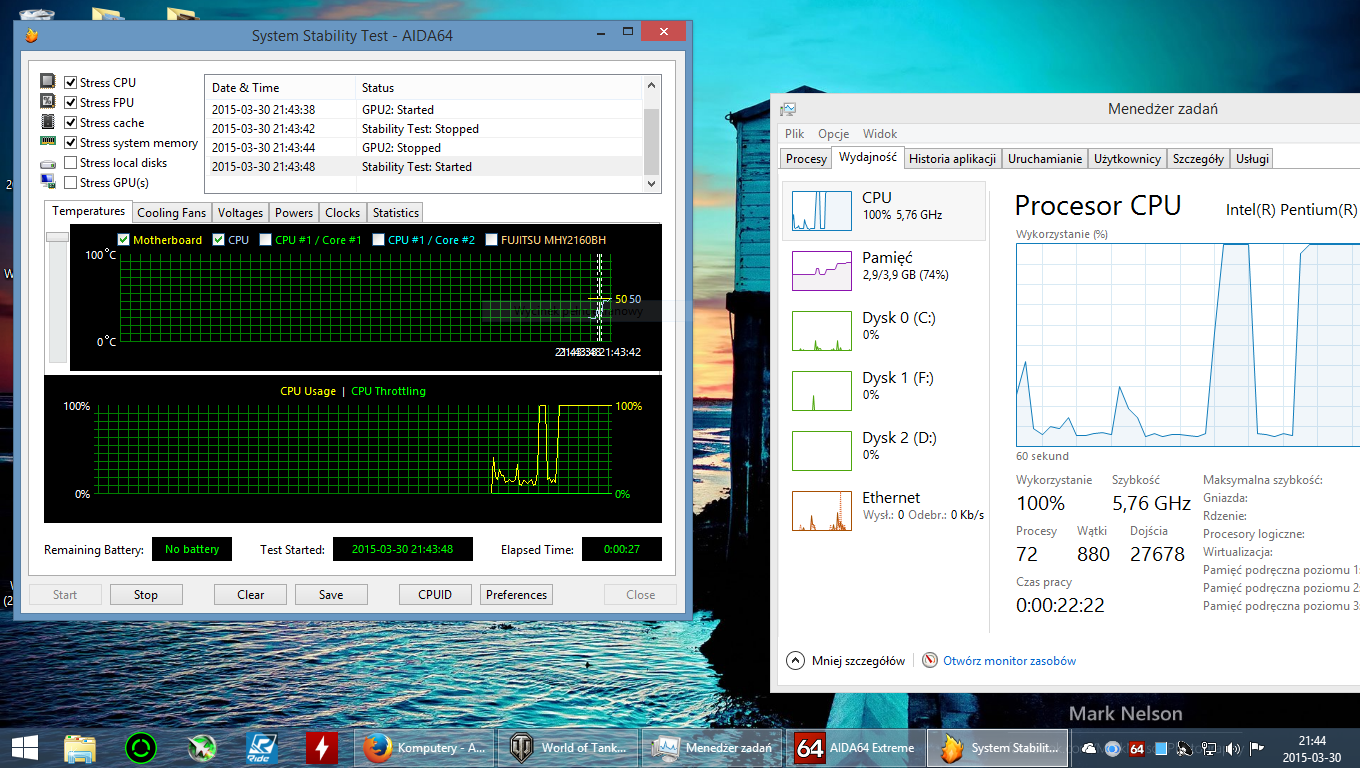Enable the Stress local disks checkbox

coord(71,163)
